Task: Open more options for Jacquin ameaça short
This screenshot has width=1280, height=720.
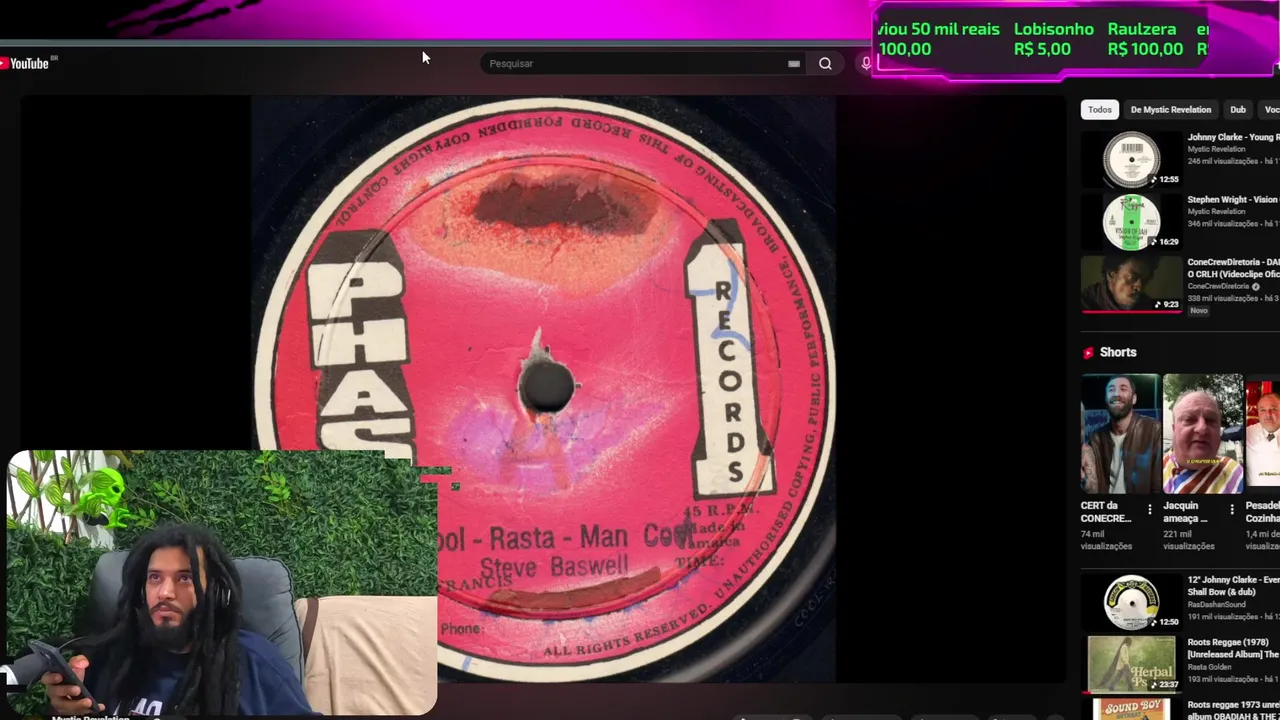Action: pos(1232,510)
